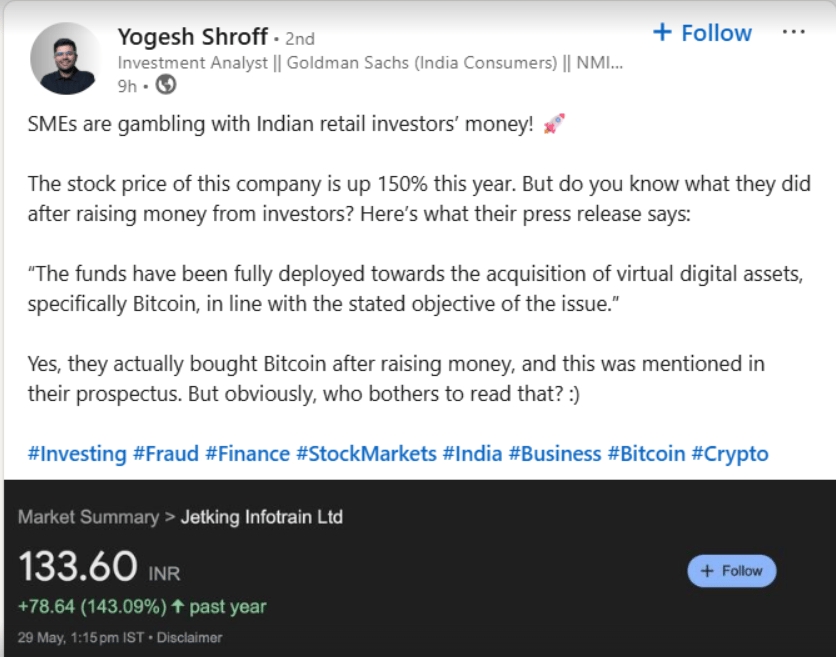Open the #Crypto hashtag
The image size is (836, 657).
click(x=730, y=454)
